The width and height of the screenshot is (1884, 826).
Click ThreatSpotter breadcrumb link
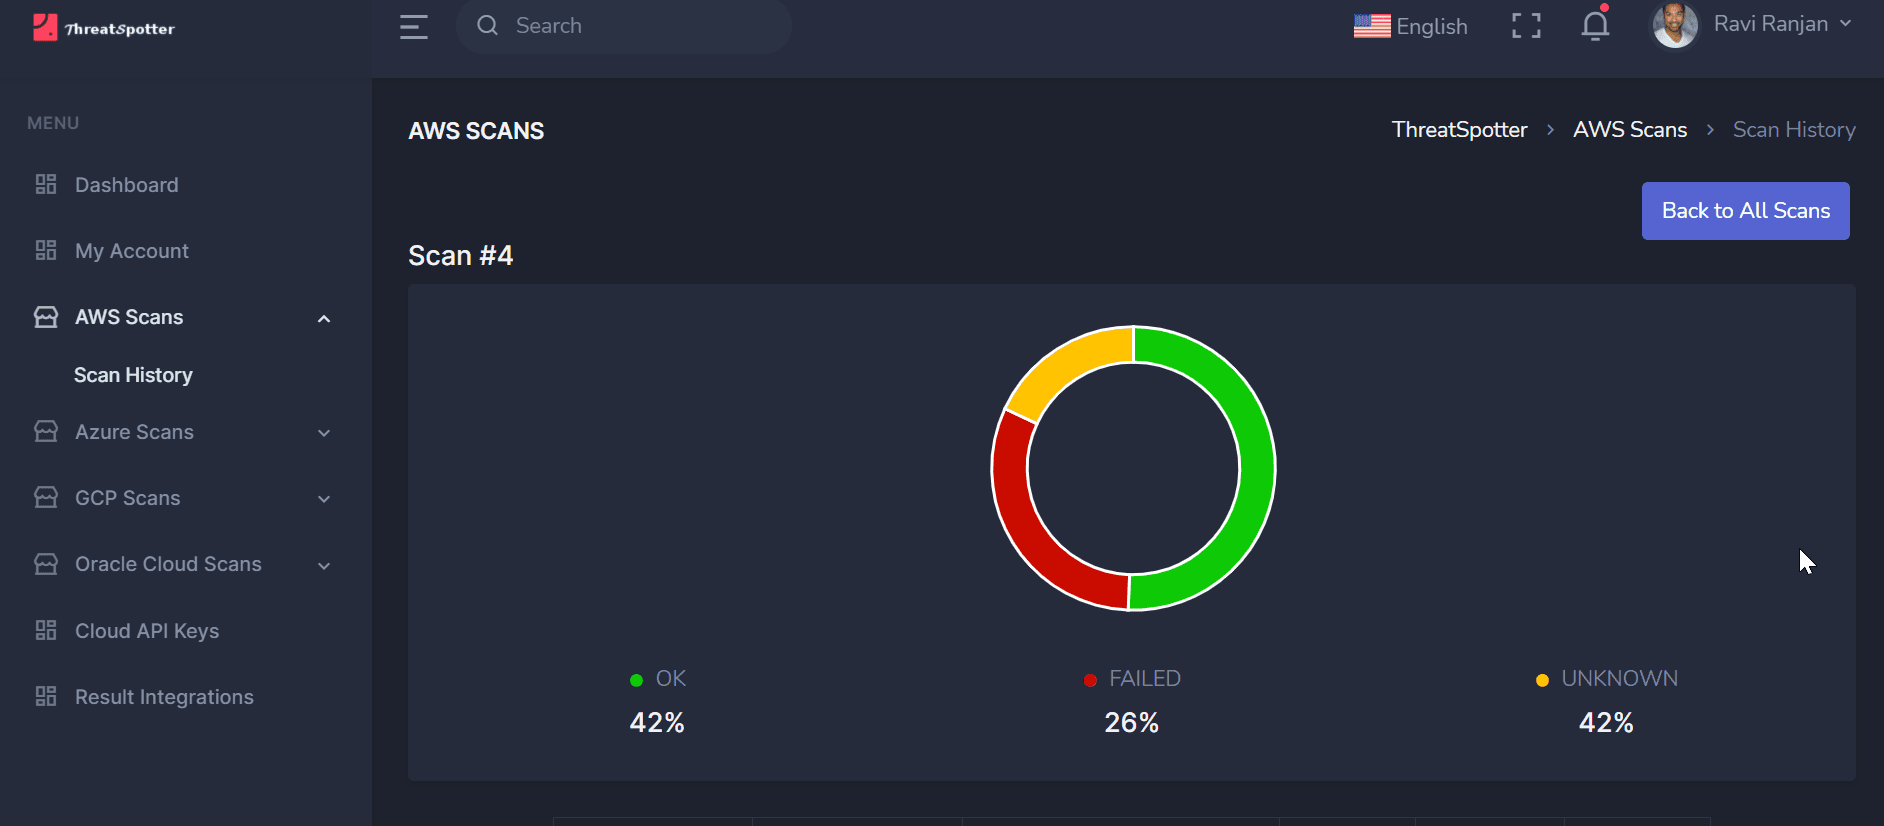1460,130
